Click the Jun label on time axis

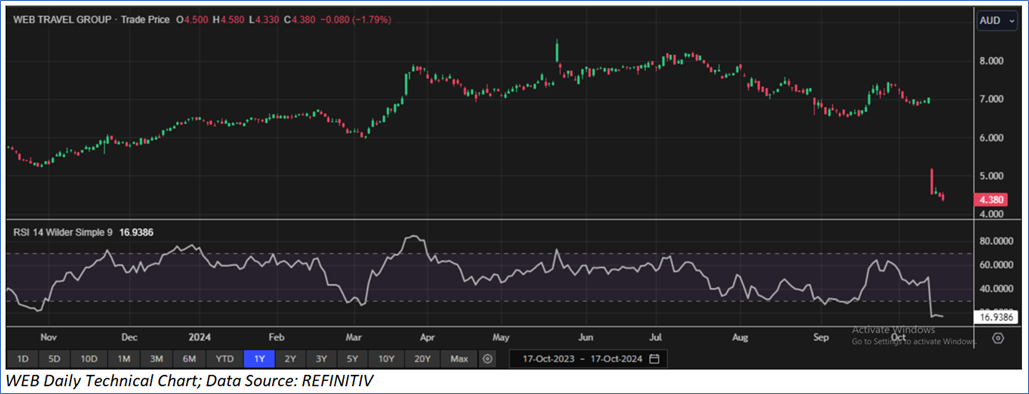point(586,338)
